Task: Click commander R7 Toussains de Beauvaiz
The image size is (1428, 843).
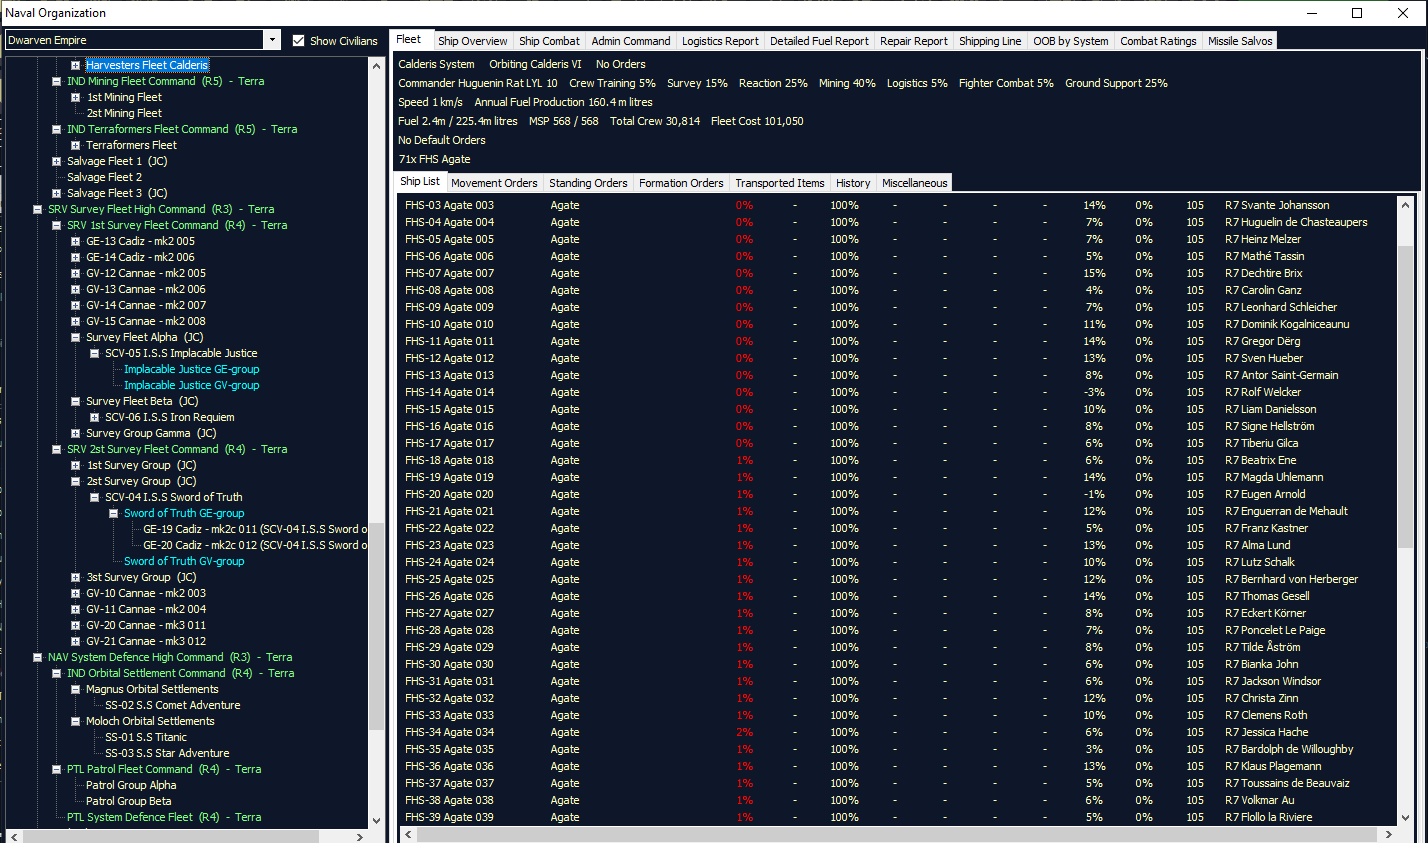Action: pyautogui.click(x=1287, y=783)
